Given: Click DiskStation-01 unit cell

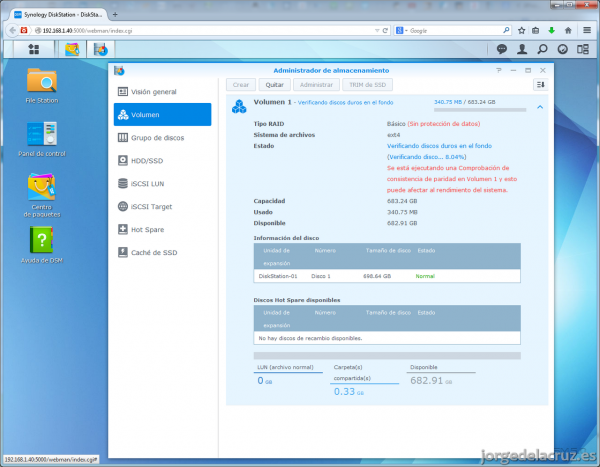Looking at the screenshot, I should 278,276.
